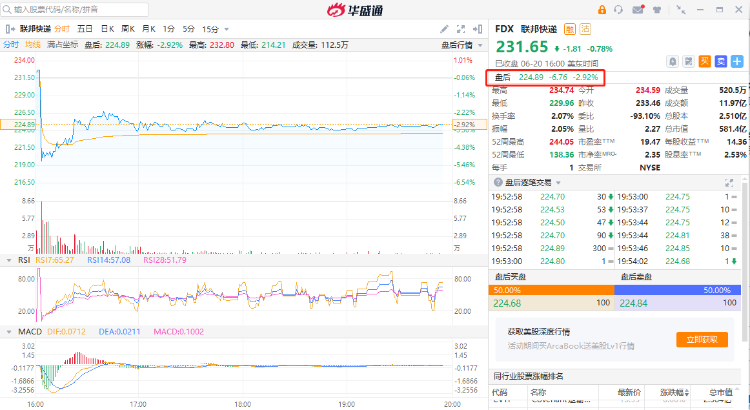The image size is (750, 410).
Task: Sort by 涨跌幅 column header
Action: [x=674, y=393]
